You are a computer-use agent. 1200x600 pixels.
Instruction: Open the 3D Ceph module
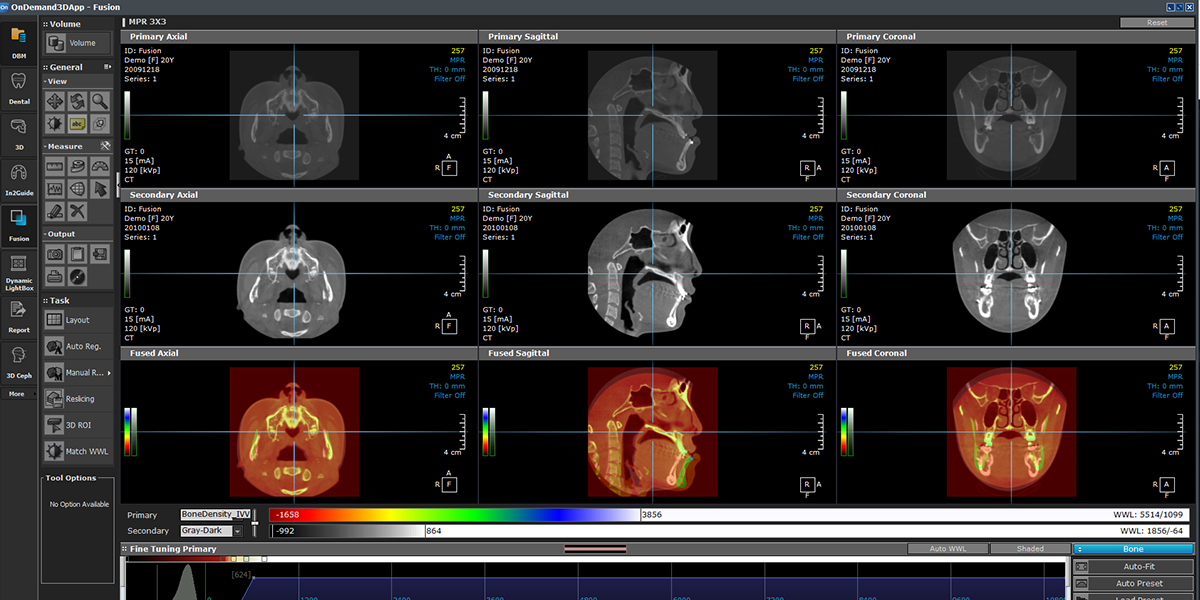click(19, 361)
